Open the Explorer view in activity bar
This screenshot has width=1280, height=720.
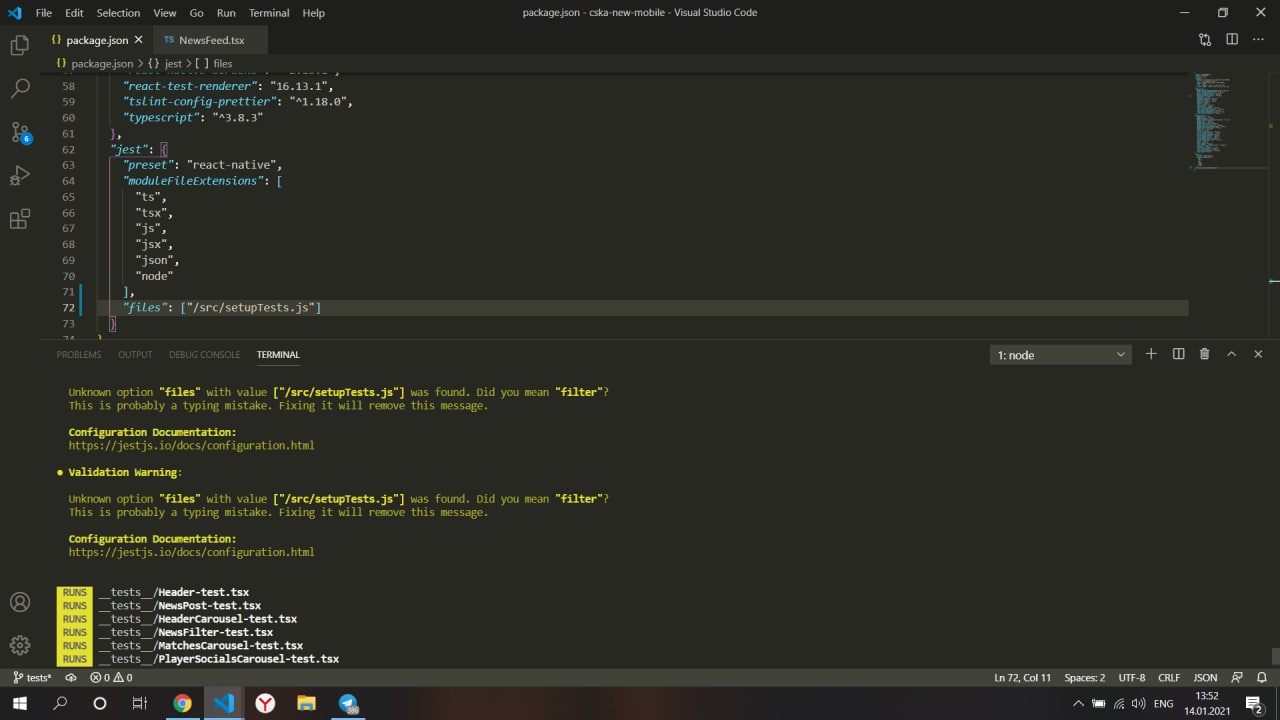click(19, 45)
